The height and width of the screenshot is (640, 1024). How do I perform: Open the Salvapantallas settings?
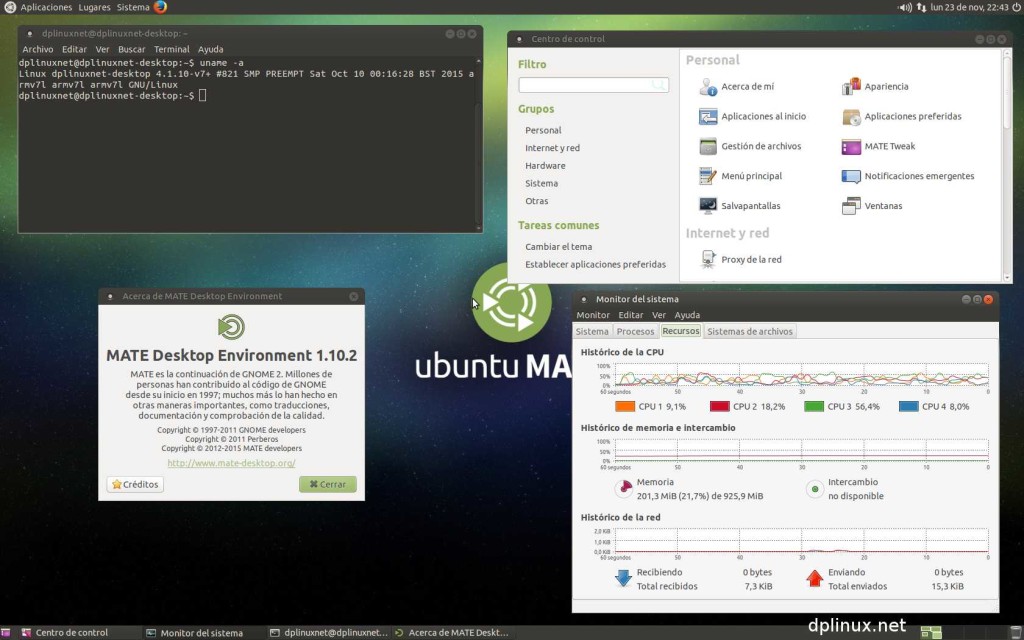[x=705, y=205]
